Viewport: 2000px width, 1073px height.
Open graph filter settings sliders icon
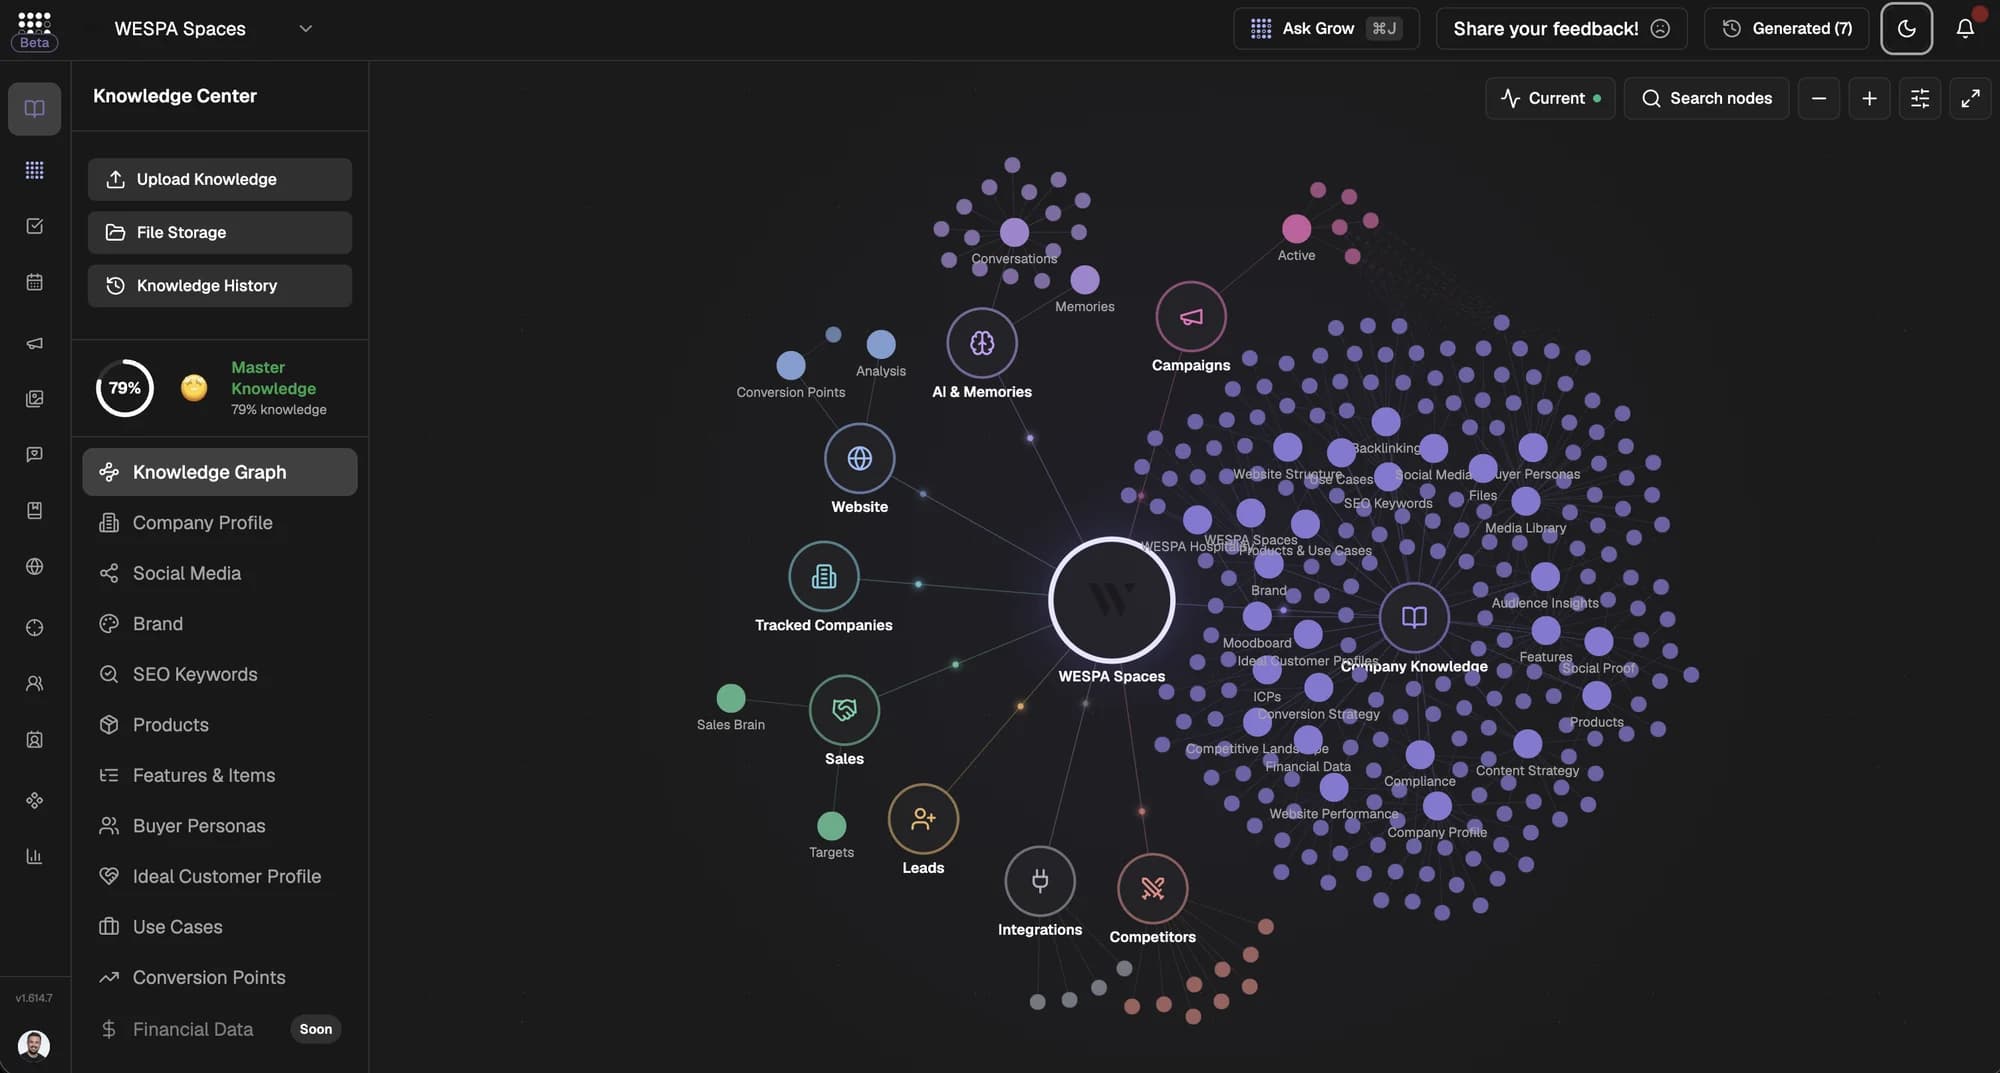[x=1920, y=98]
